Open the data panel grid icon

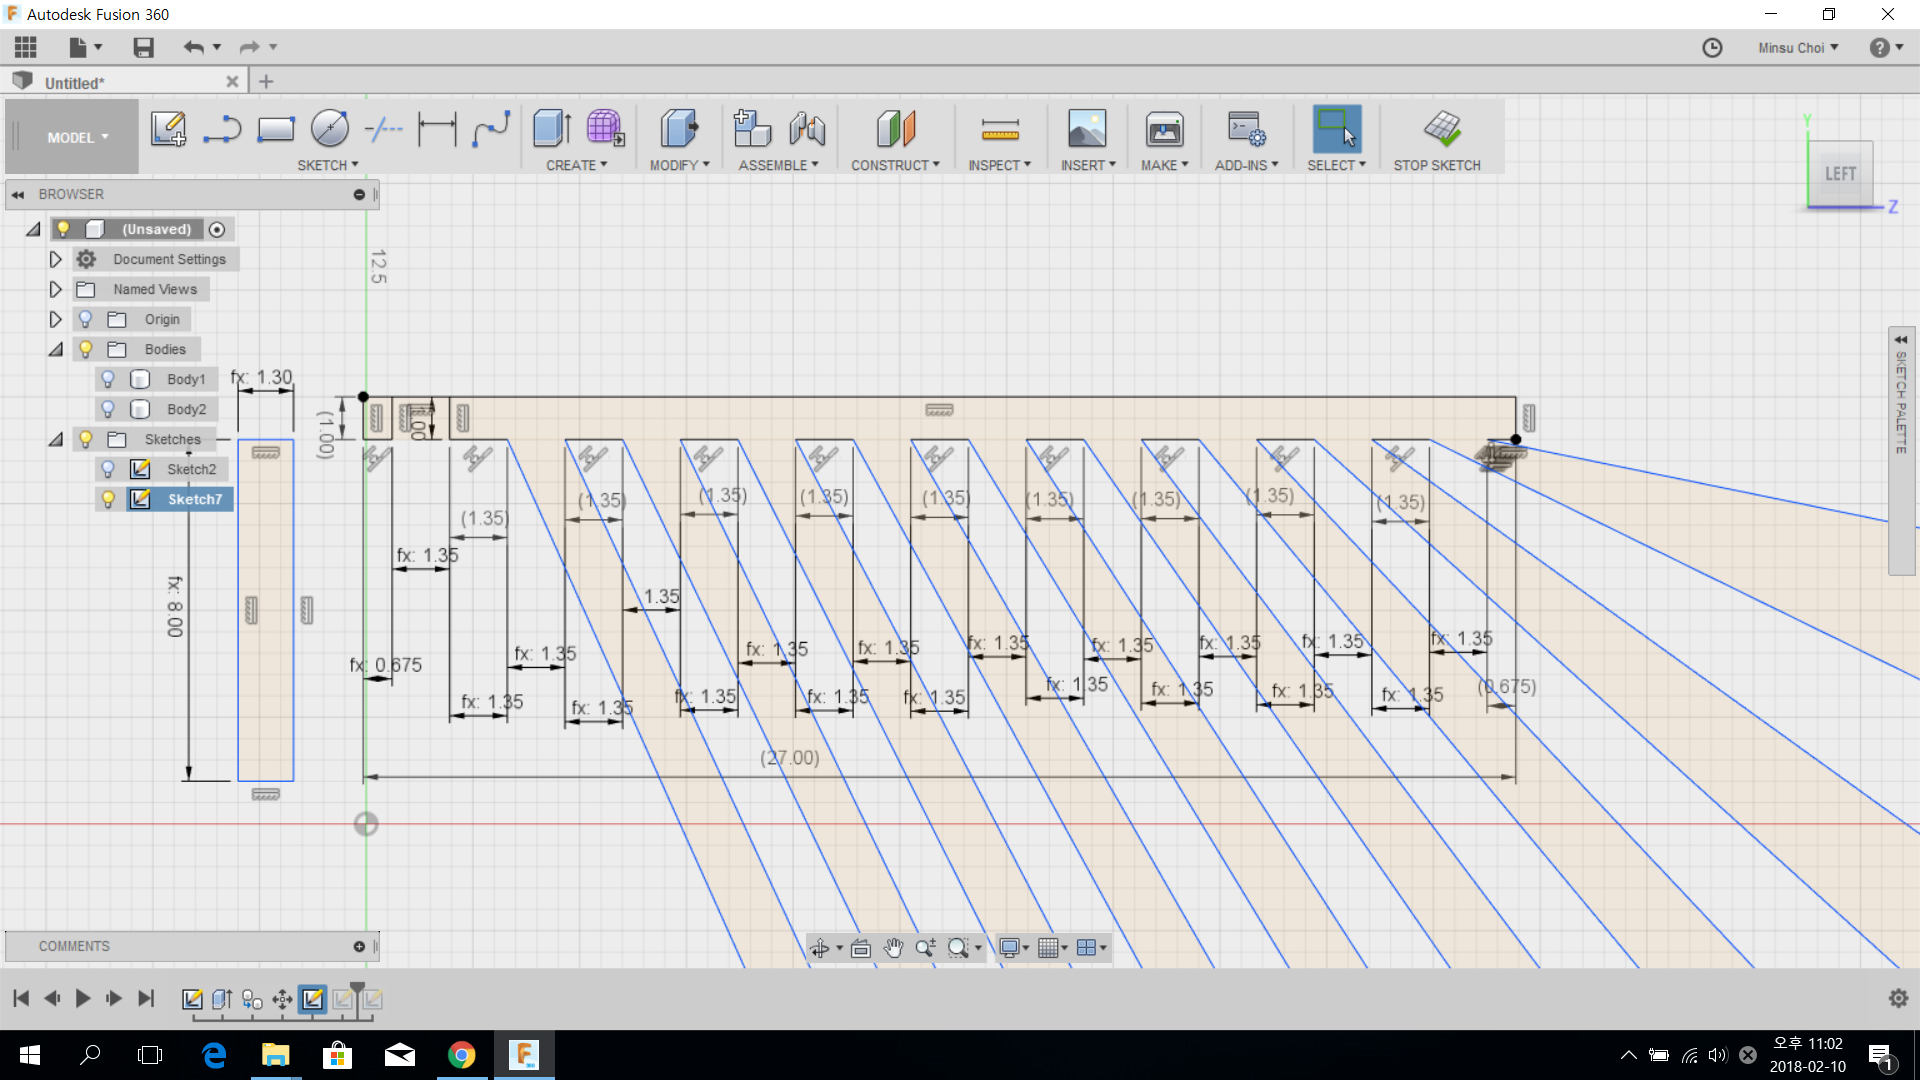click(x=26, y=47)
